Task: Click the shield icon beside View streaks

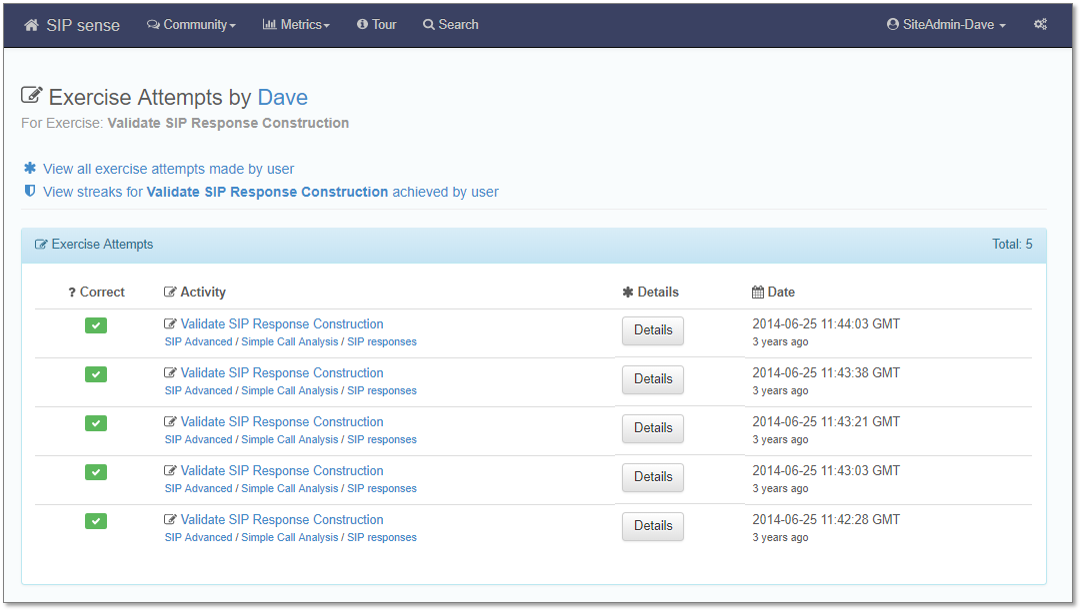Action: [30, 191]
